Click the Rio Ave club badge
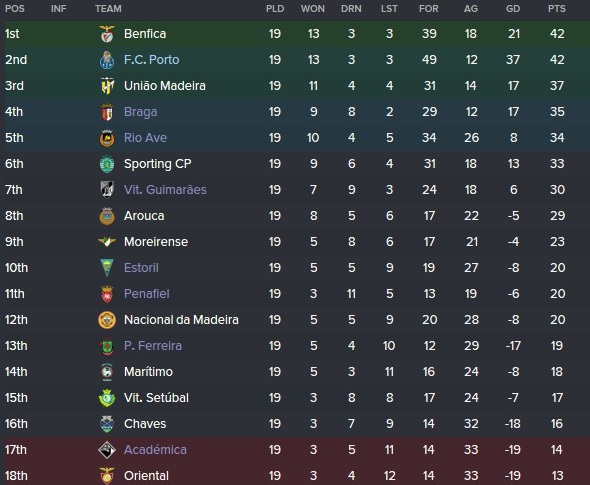590x485 pixels. coord(107,138)
